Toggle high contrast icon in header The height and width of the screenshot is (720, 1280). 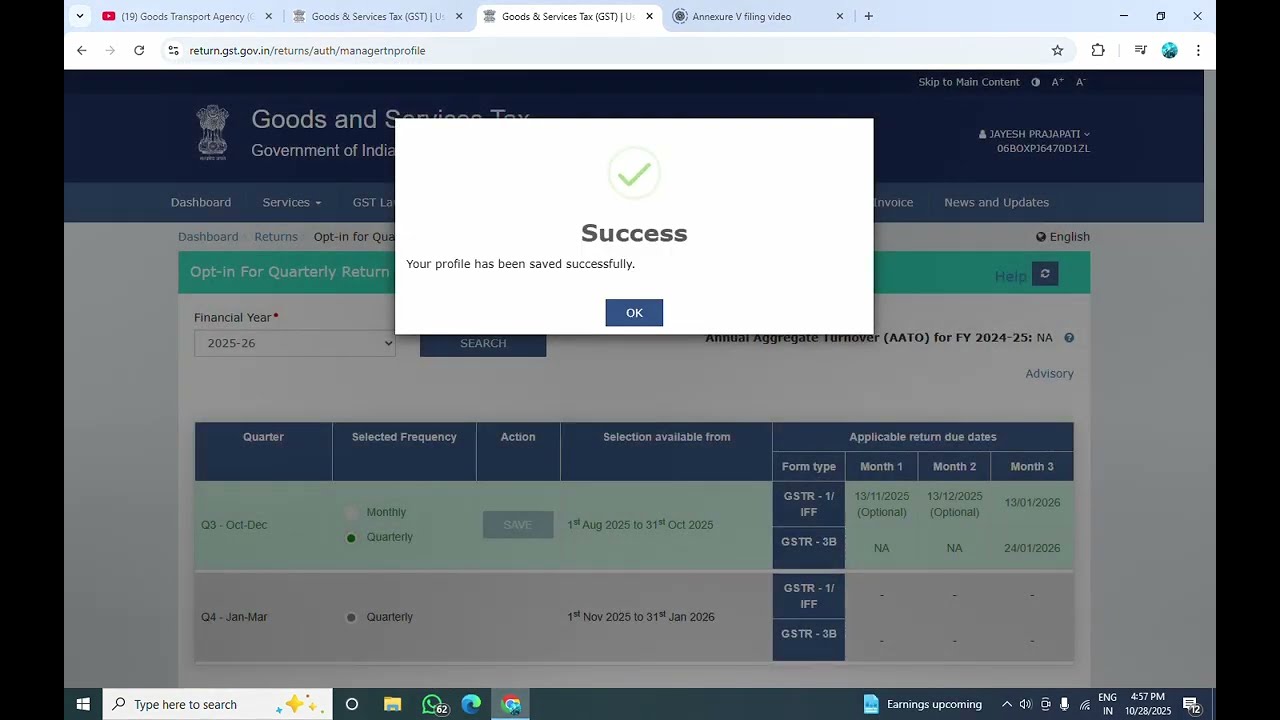[x=1035, y=82]
